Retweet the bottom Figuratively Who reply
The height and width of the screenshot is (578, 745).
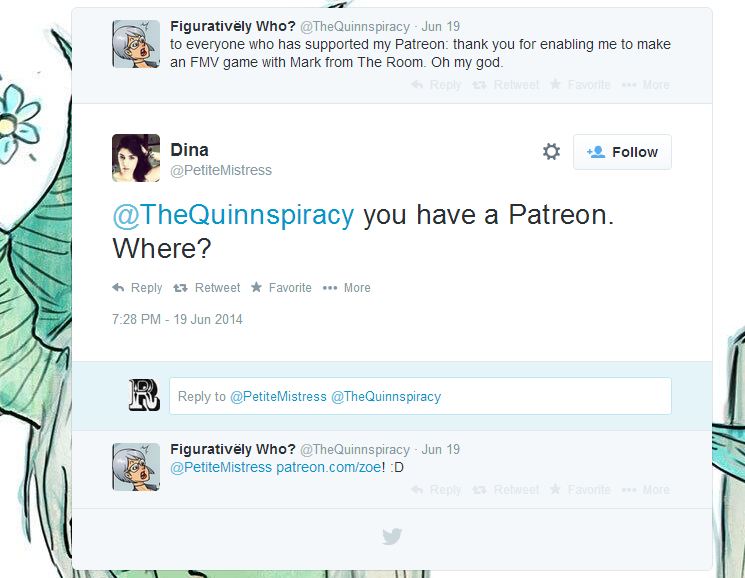506,490
